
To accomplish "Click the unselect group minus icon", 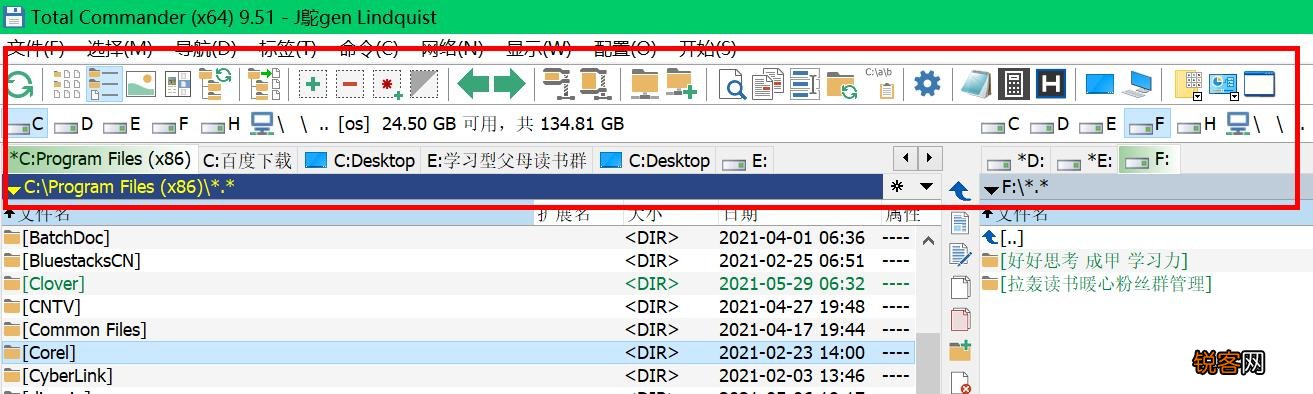I will (350, 84).
